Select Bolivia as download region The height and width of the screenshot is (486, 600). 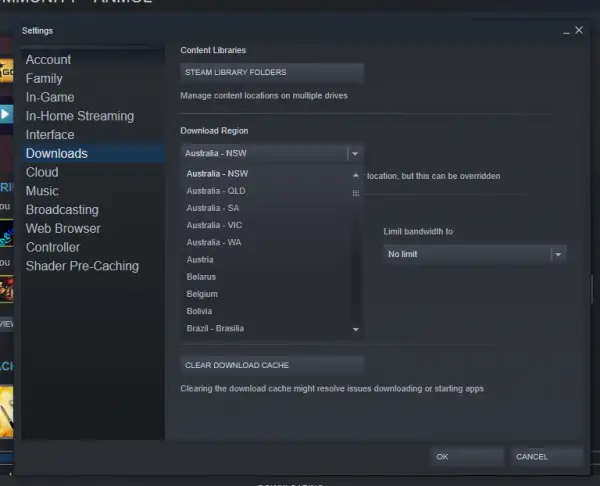[x=267, y=311]
